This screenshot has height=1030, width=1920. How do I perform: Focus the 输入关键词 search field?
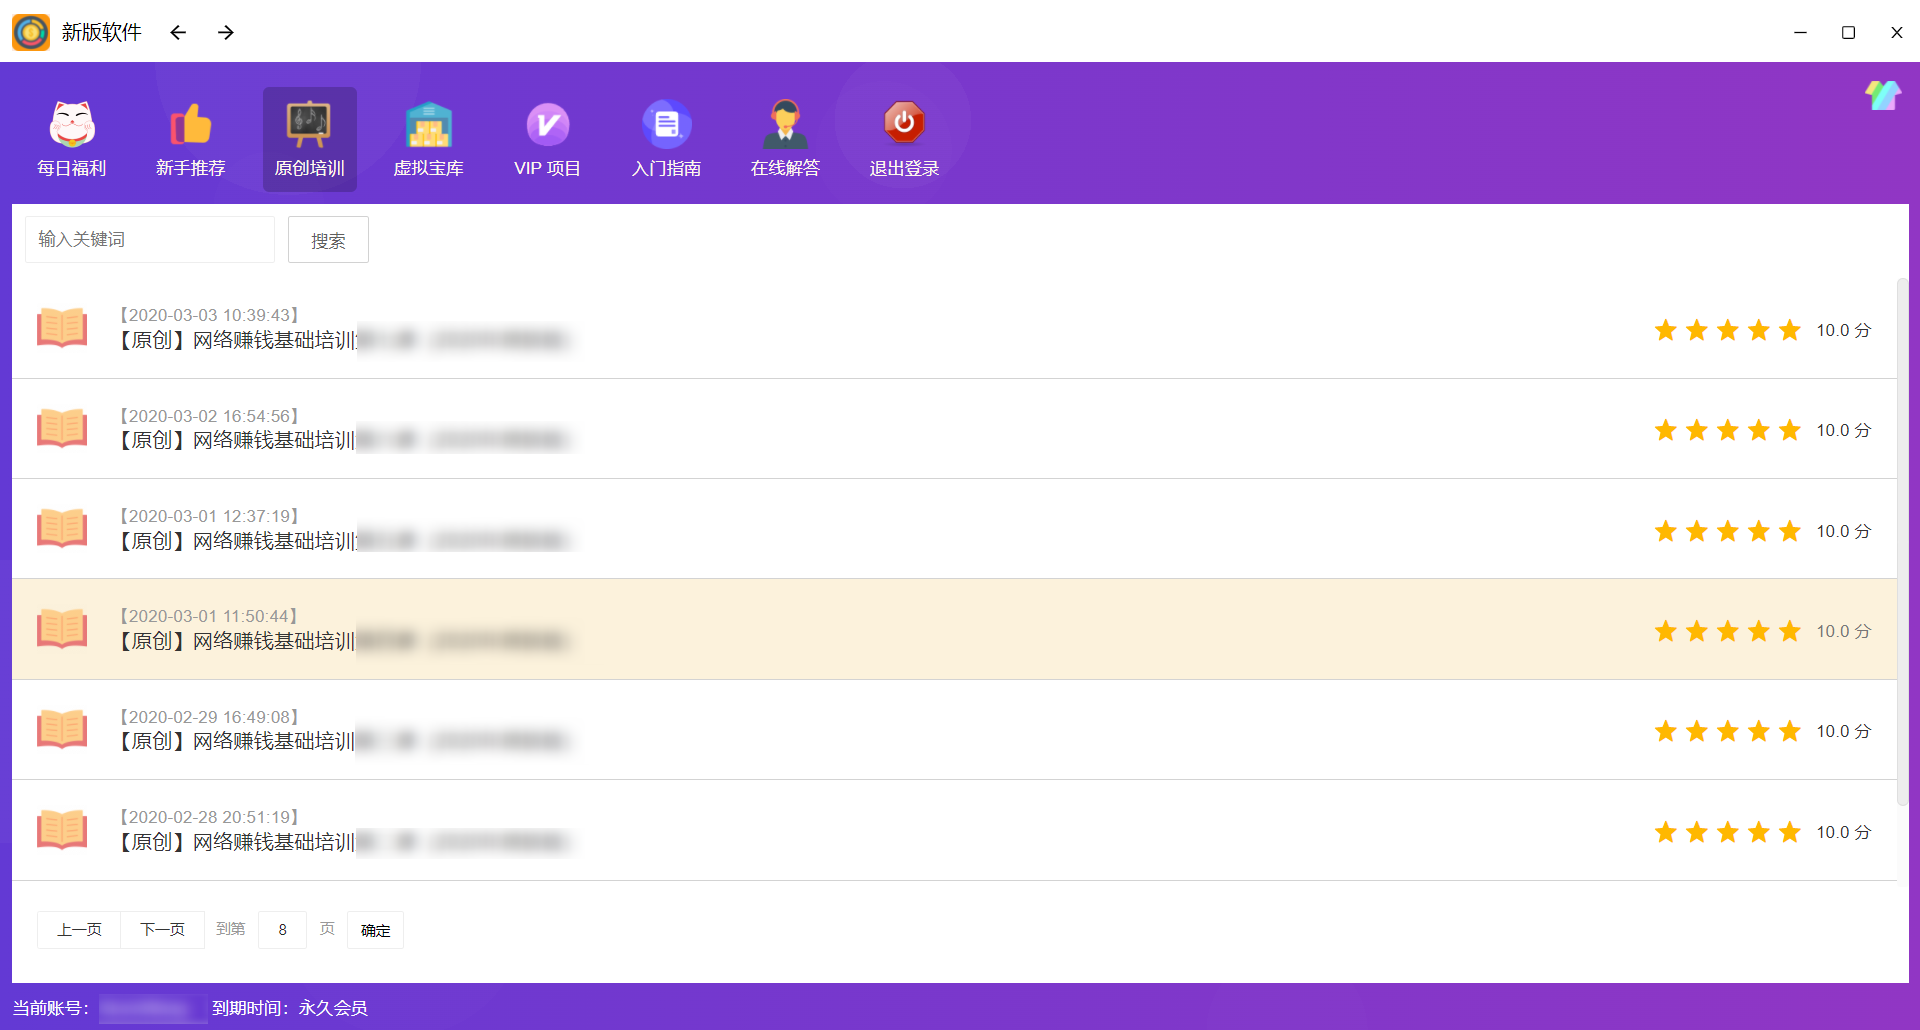point(150,240)
